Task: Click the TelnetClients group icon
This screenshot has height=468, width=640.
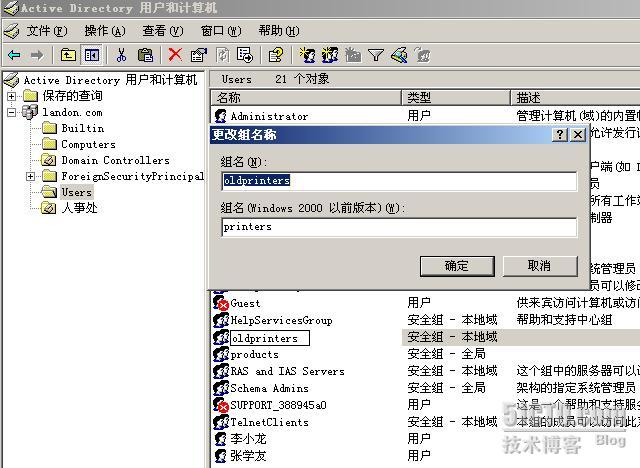Action: pyautogui.click(x=221, y=422)
